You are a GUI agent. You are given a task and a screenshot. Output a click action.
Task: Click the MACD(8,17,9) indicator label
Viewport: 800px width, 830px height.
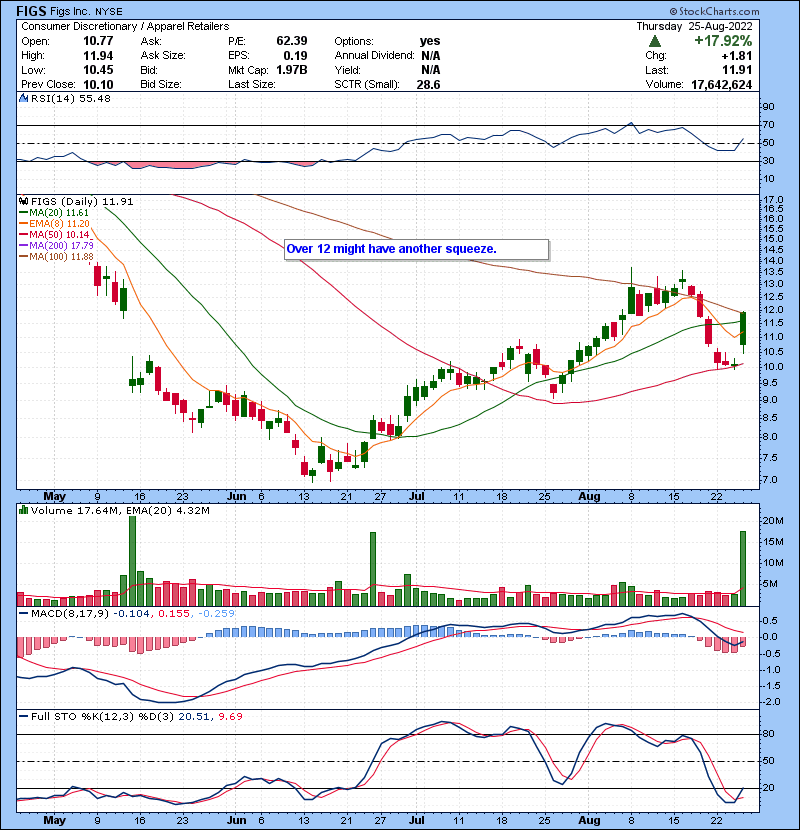(x=70, y=614)
